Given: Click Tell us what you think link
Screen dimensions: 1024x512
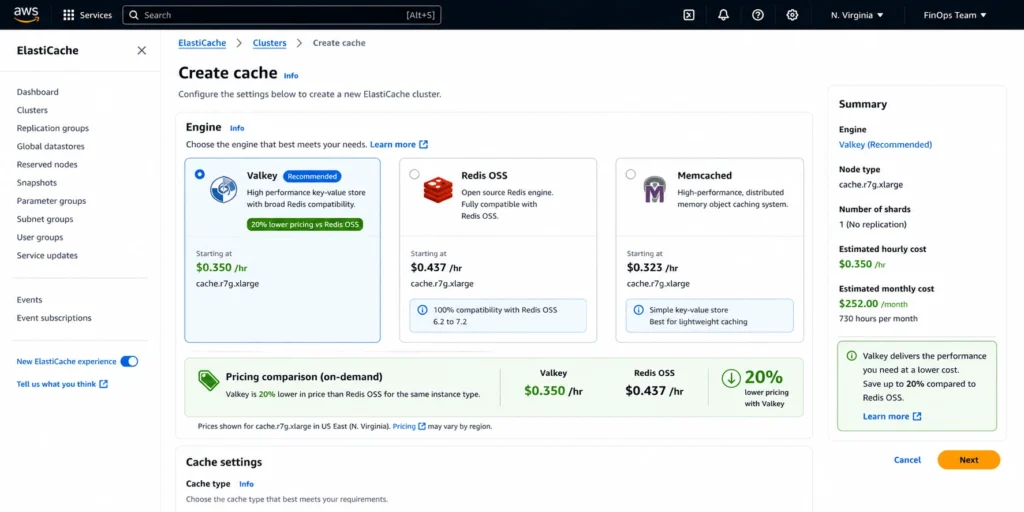Looking at the screenshot, I should [56, 385].
